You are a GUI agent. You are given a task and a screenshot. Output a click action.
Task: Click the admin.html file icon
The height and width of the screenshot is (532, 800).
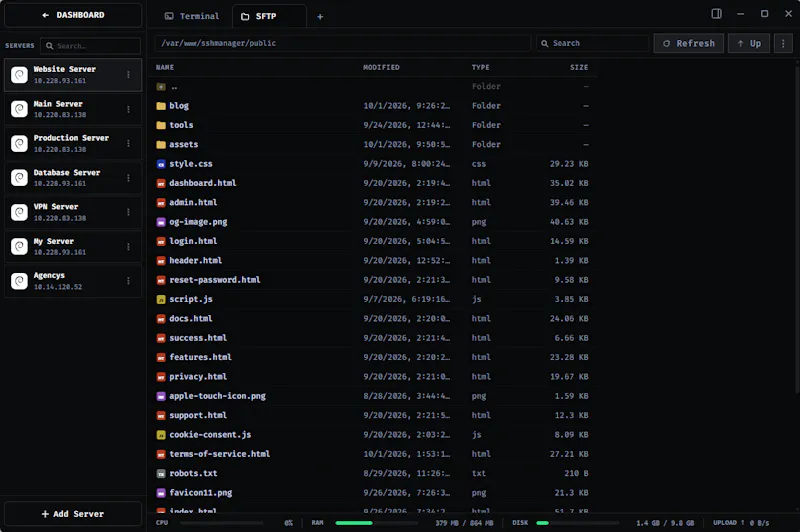161,202
